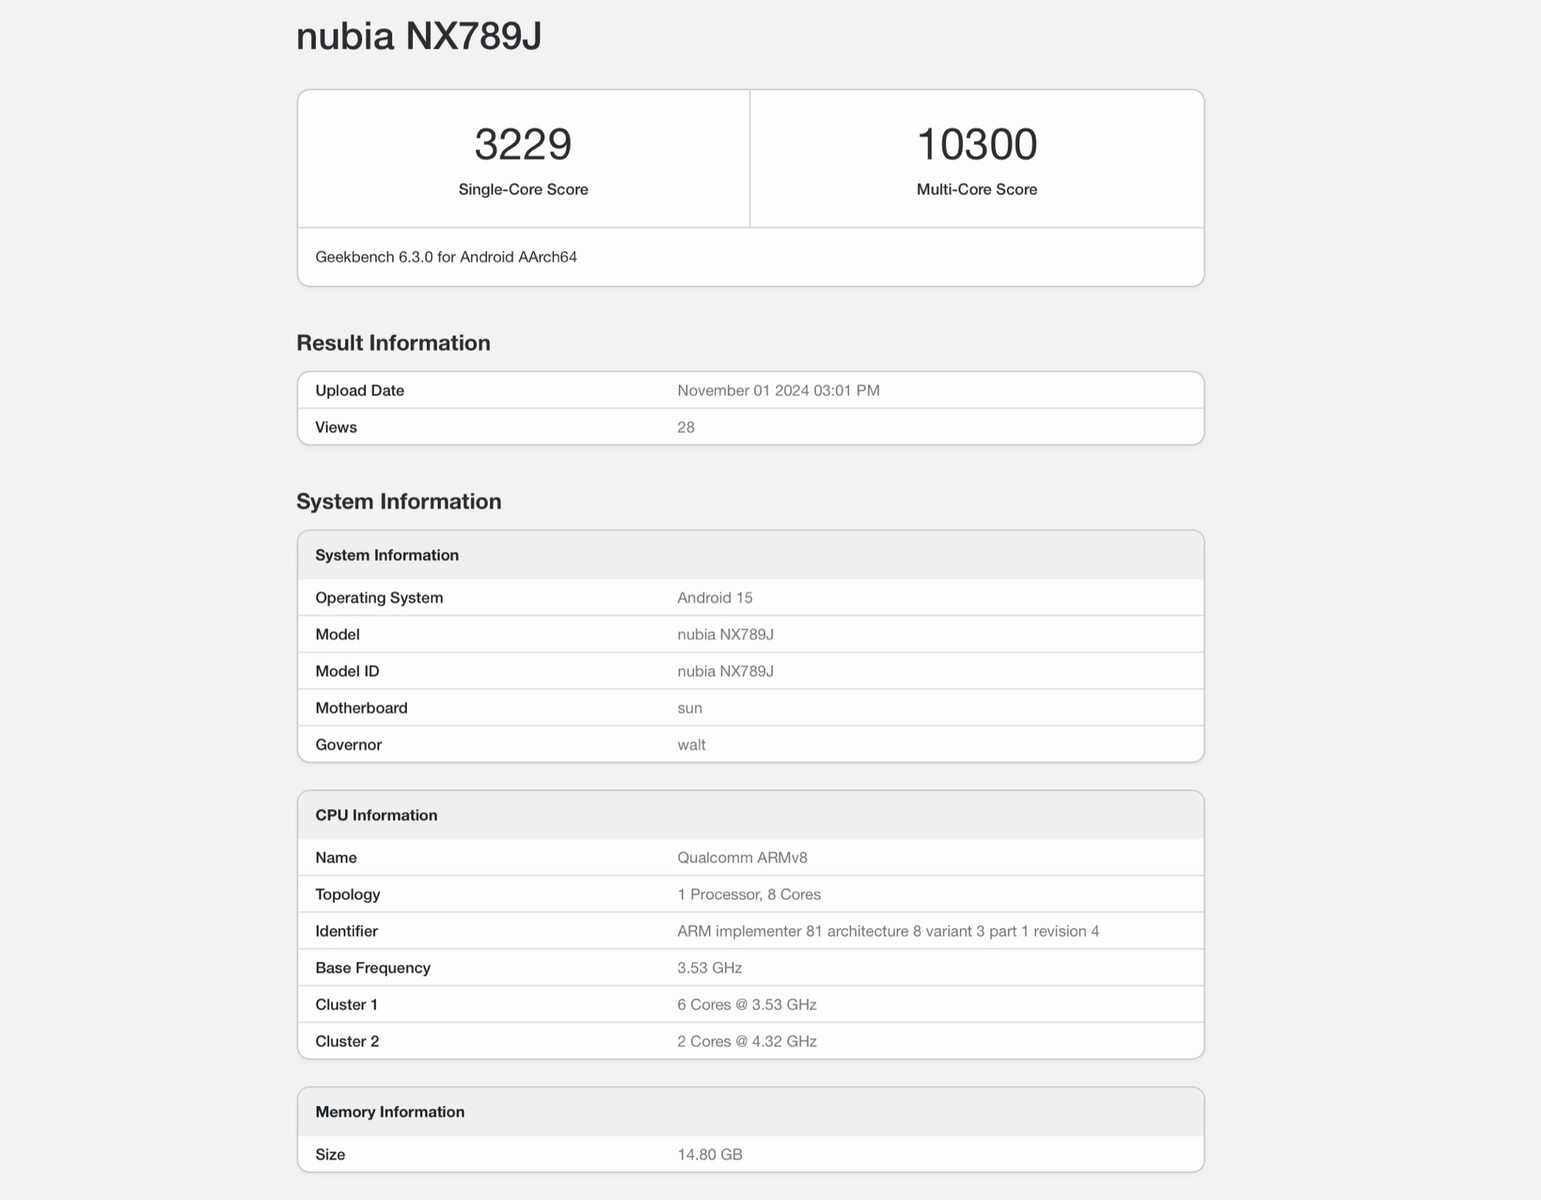Click the nubia NX789J page title
Screen dimensions: 1541x1200
(419, 36)
